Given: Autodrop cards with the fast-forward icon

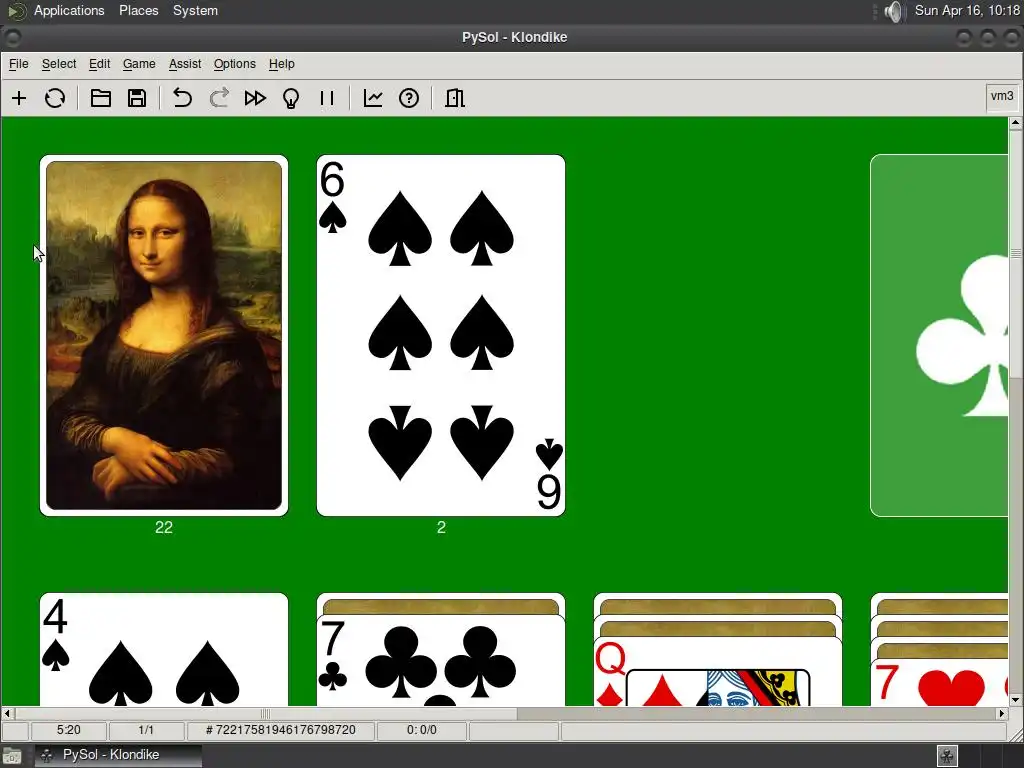Looking at the screenshot, I should tap(255, 98).
